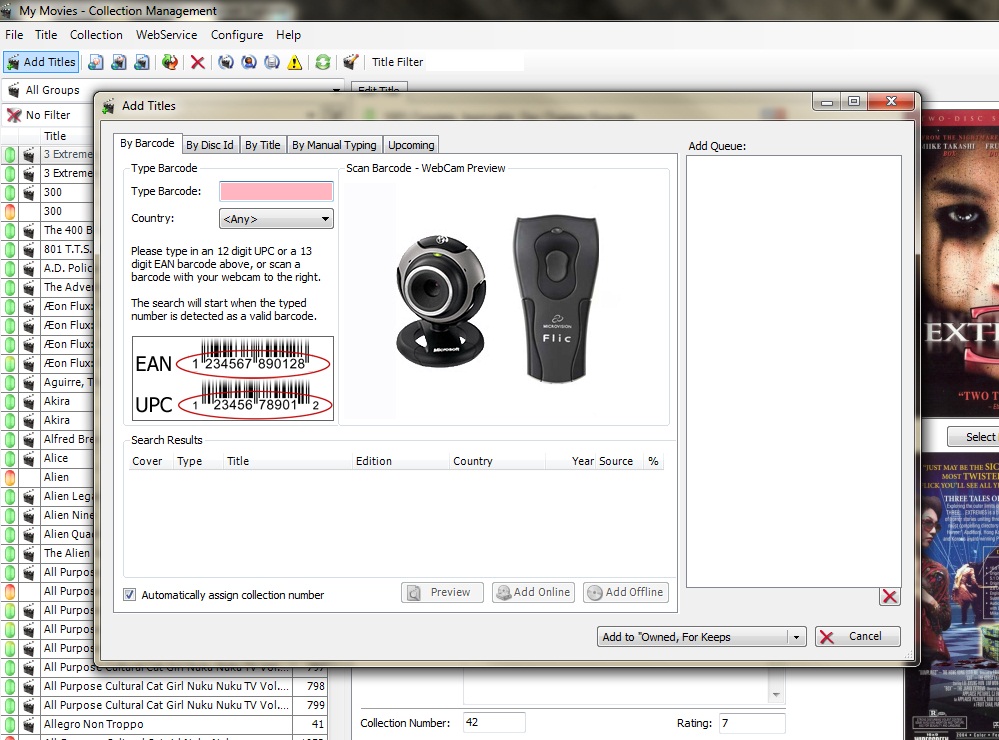Viewport: 999px width, 740px height.
Task: Open the Configure menu
Action: (x=236, y=35)
